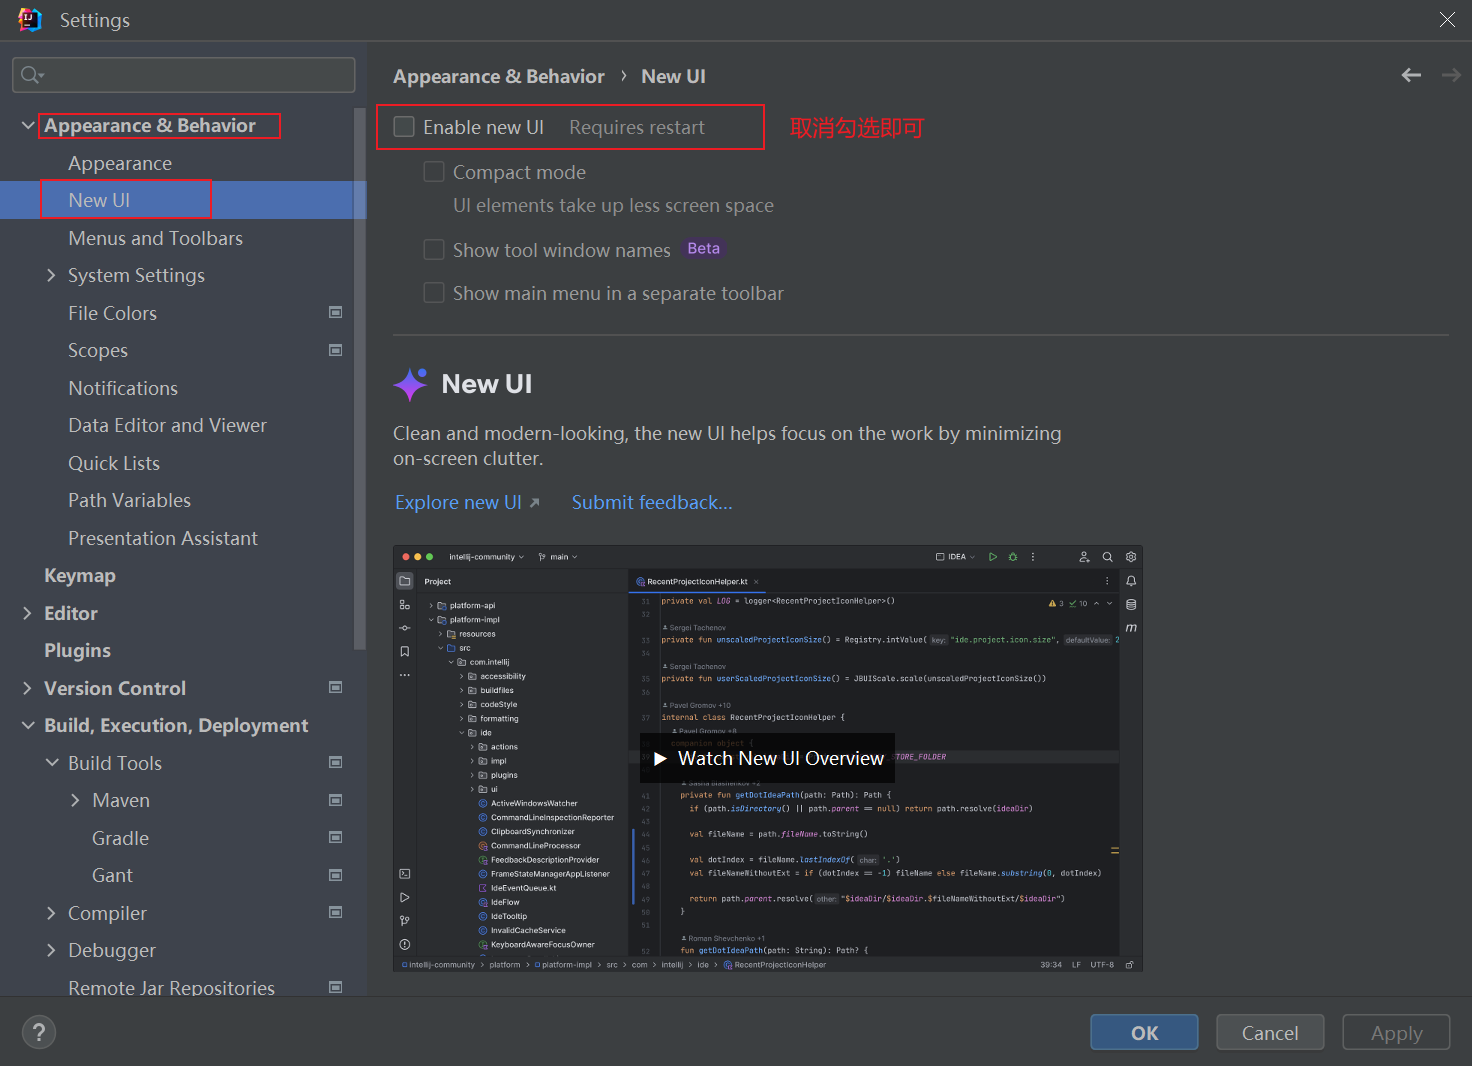Toggle Show main menu in a separate toolbar
Image resolution: width=1472 pixels, height=1066 pixels.
[x=434, y=292]
